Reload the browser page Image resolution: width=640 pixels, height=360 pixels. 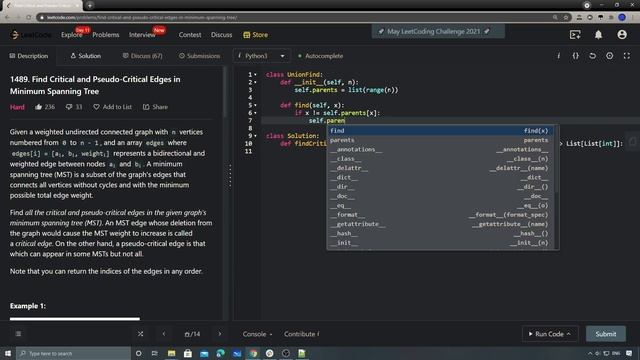tap(29, 18)
